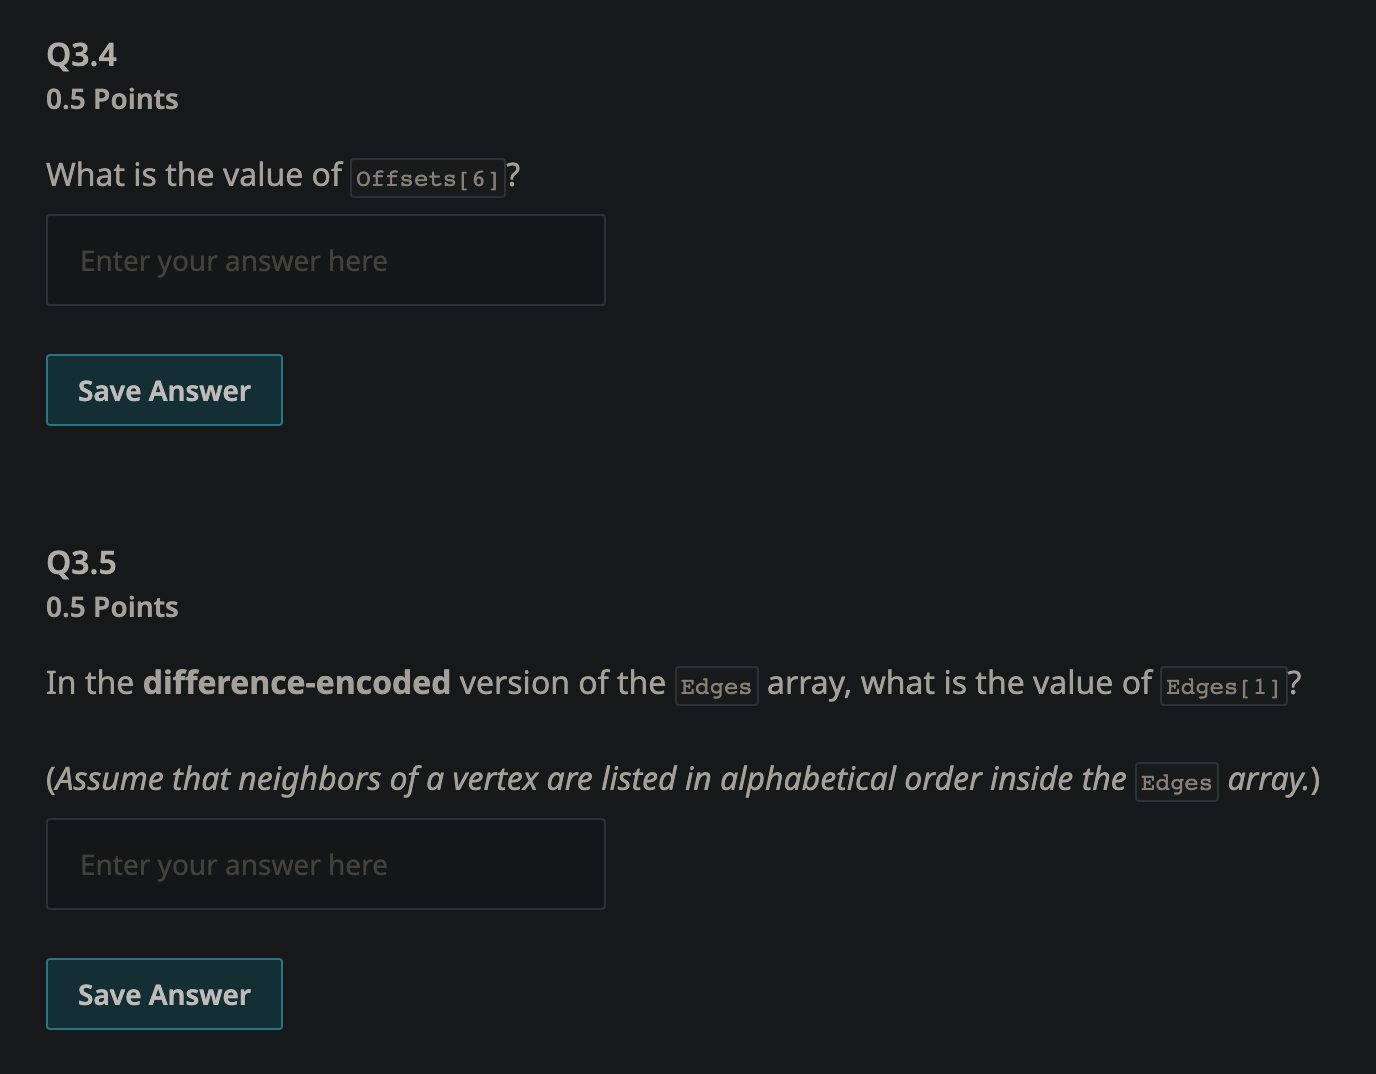The image size is (1376, 1074).
Task: Click the difference-encoded bold text
Action: (x=295, y=682)
